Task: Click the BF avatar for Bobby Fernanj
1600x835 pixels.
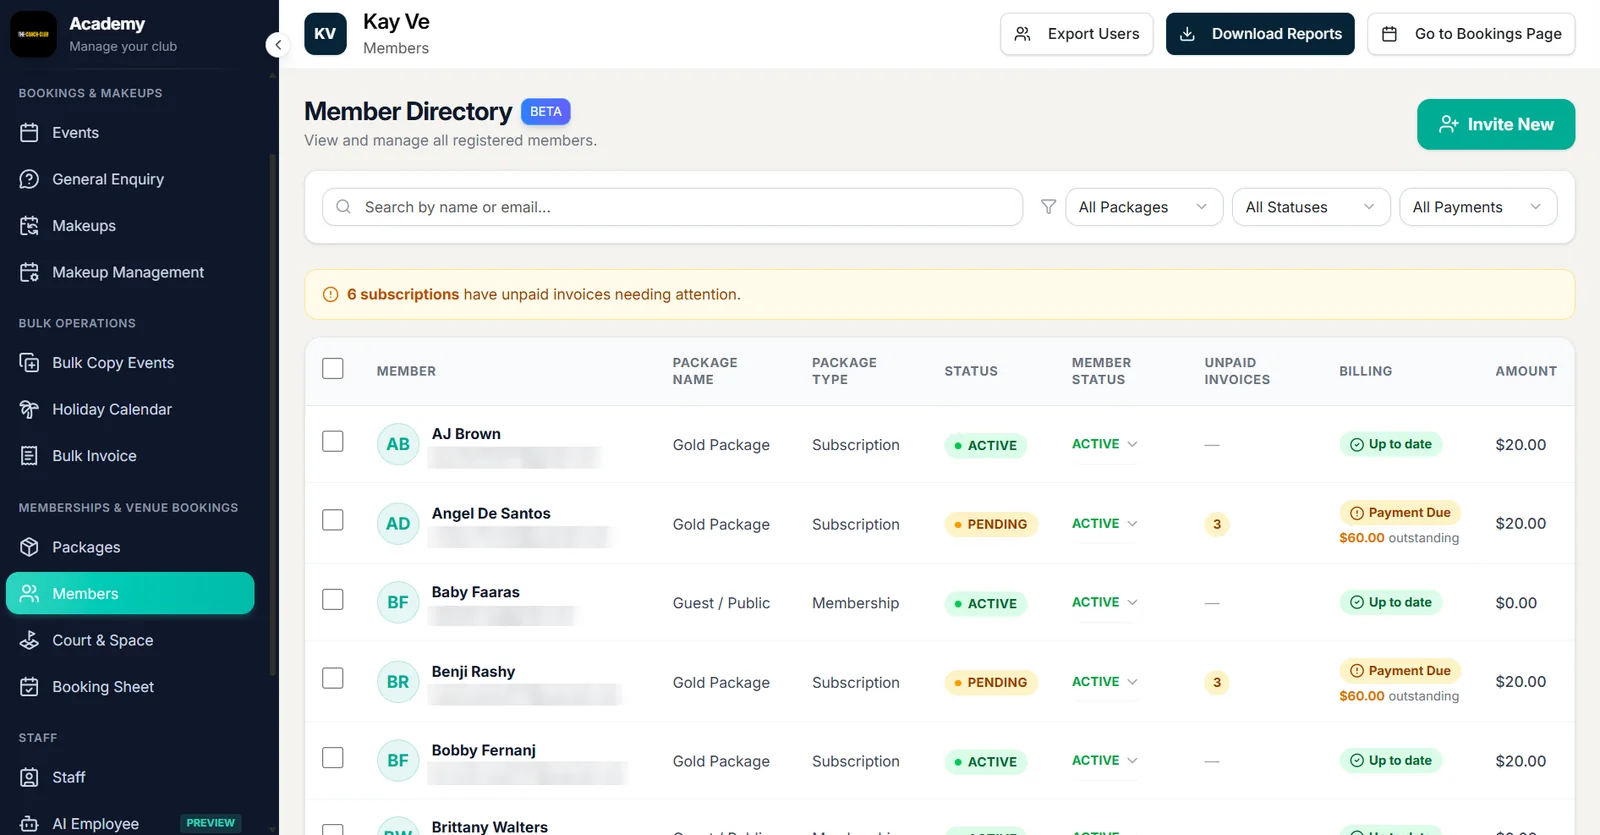Action: click(x=398, y=761)
